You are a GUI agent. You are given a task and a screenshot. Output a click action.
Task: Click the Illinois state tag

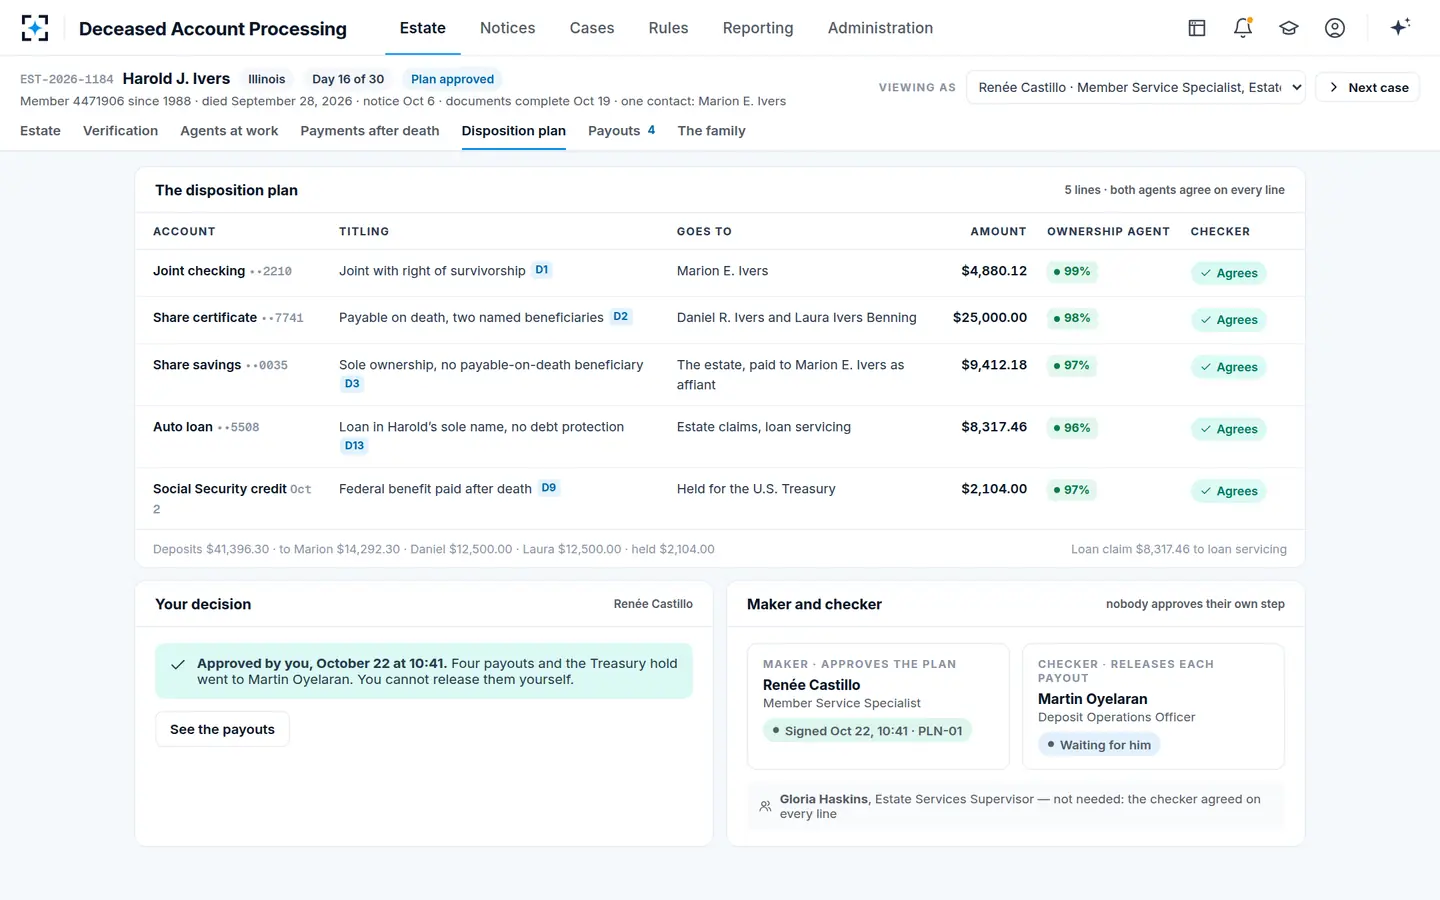click(x=266, y=79)
